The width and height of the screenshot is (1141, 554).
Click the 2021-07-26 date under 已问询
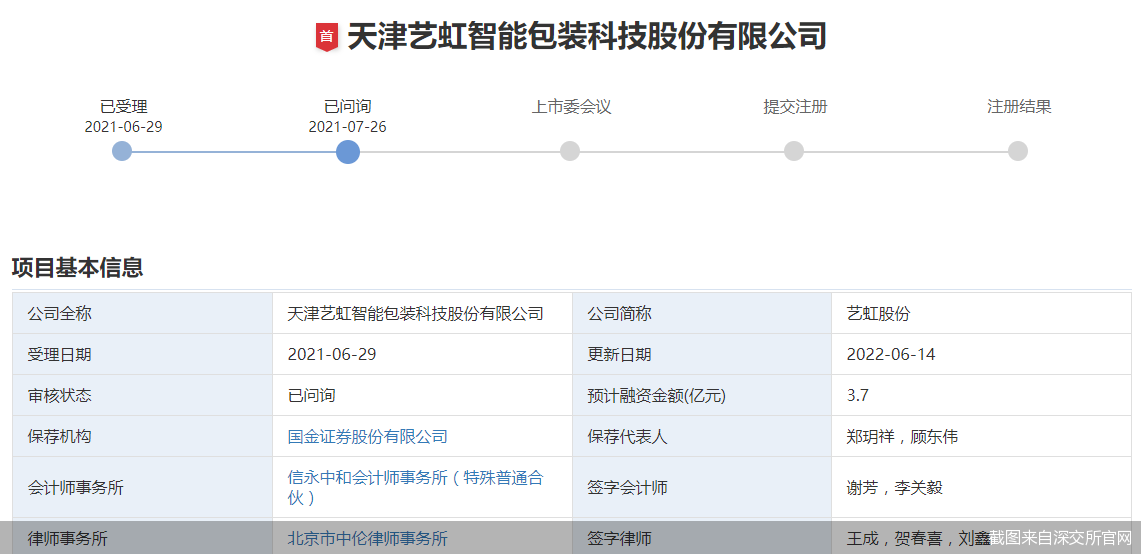[347, 127]
